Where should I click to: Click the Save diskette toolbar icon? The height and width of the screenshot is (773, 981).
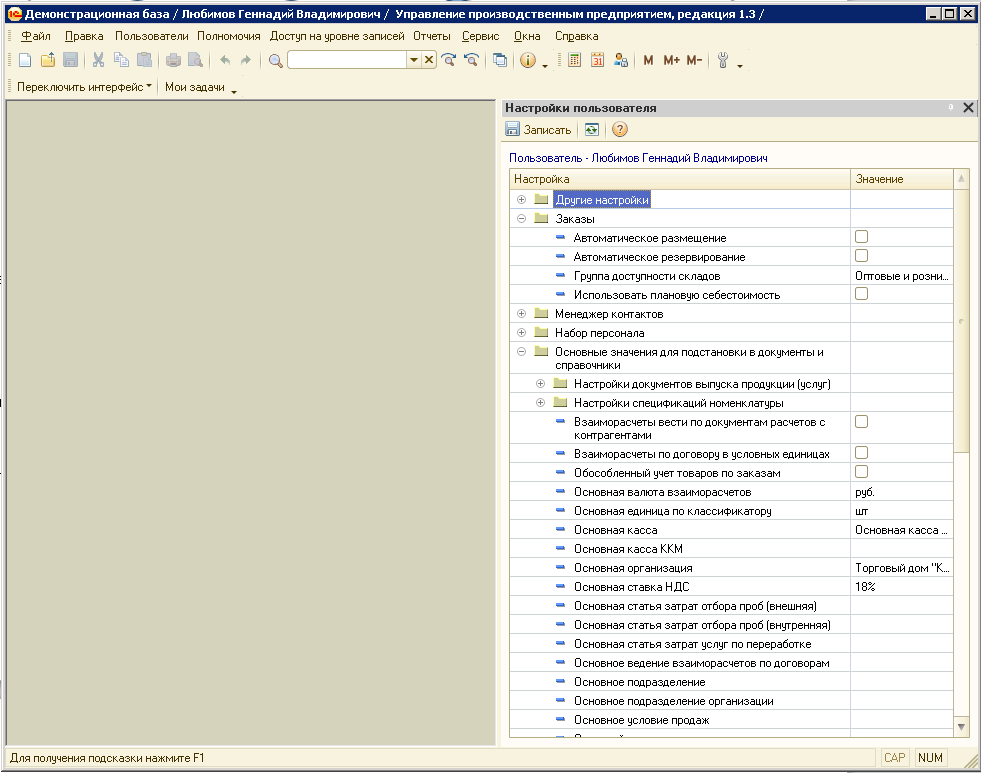71,60
